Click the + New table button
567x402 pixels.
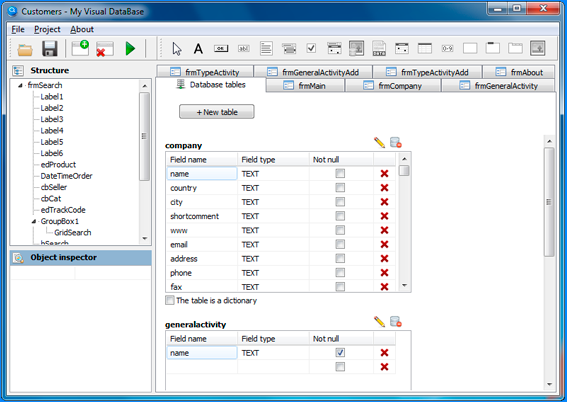click(217, 112)
